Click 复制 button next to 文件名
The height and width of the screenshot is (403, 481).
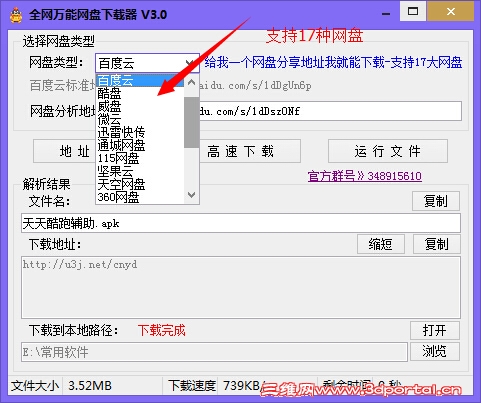click(436, 201)
